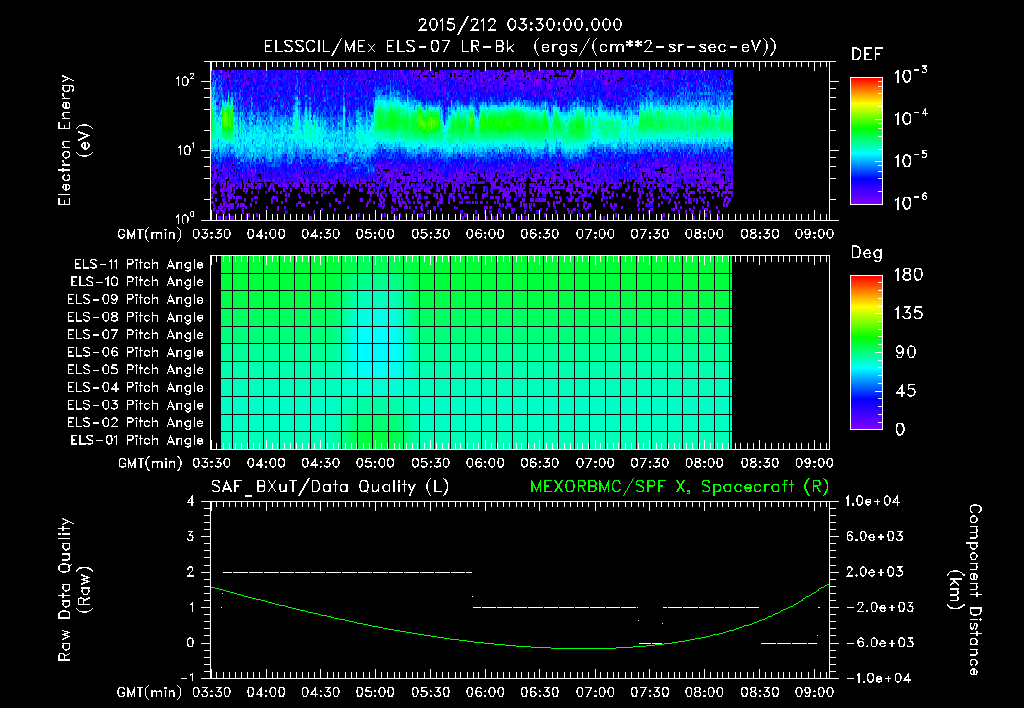Select the 'ELS-06 Pitch Angle' row label
This screenshot has height=708, width=1024.
(x=136, y=352)
